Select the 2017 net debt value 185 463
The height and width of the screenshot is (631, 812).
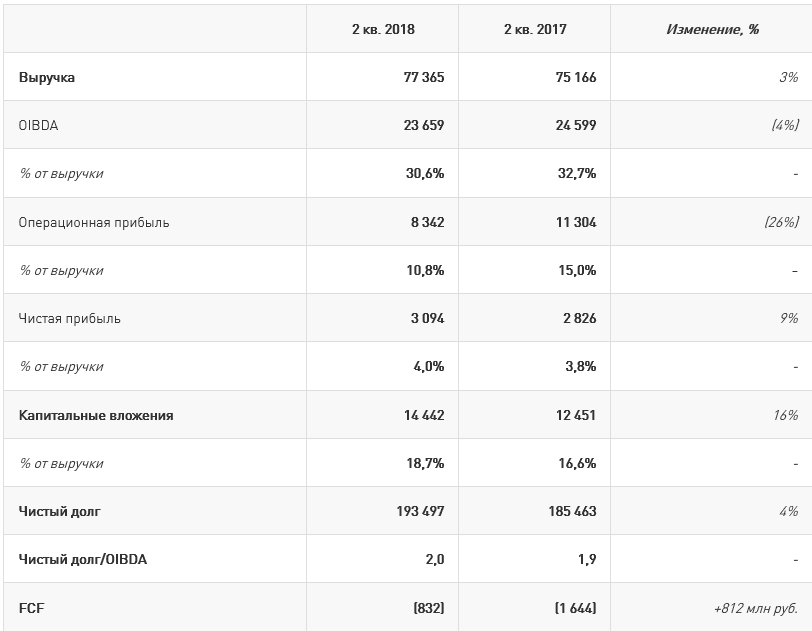572,511
